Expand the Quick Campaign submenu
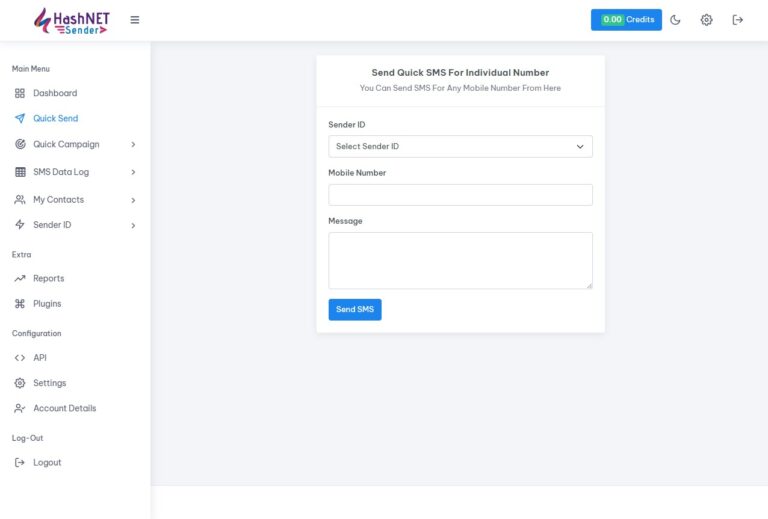The width and height of the screenshot is (768, 519). [75, 144]
